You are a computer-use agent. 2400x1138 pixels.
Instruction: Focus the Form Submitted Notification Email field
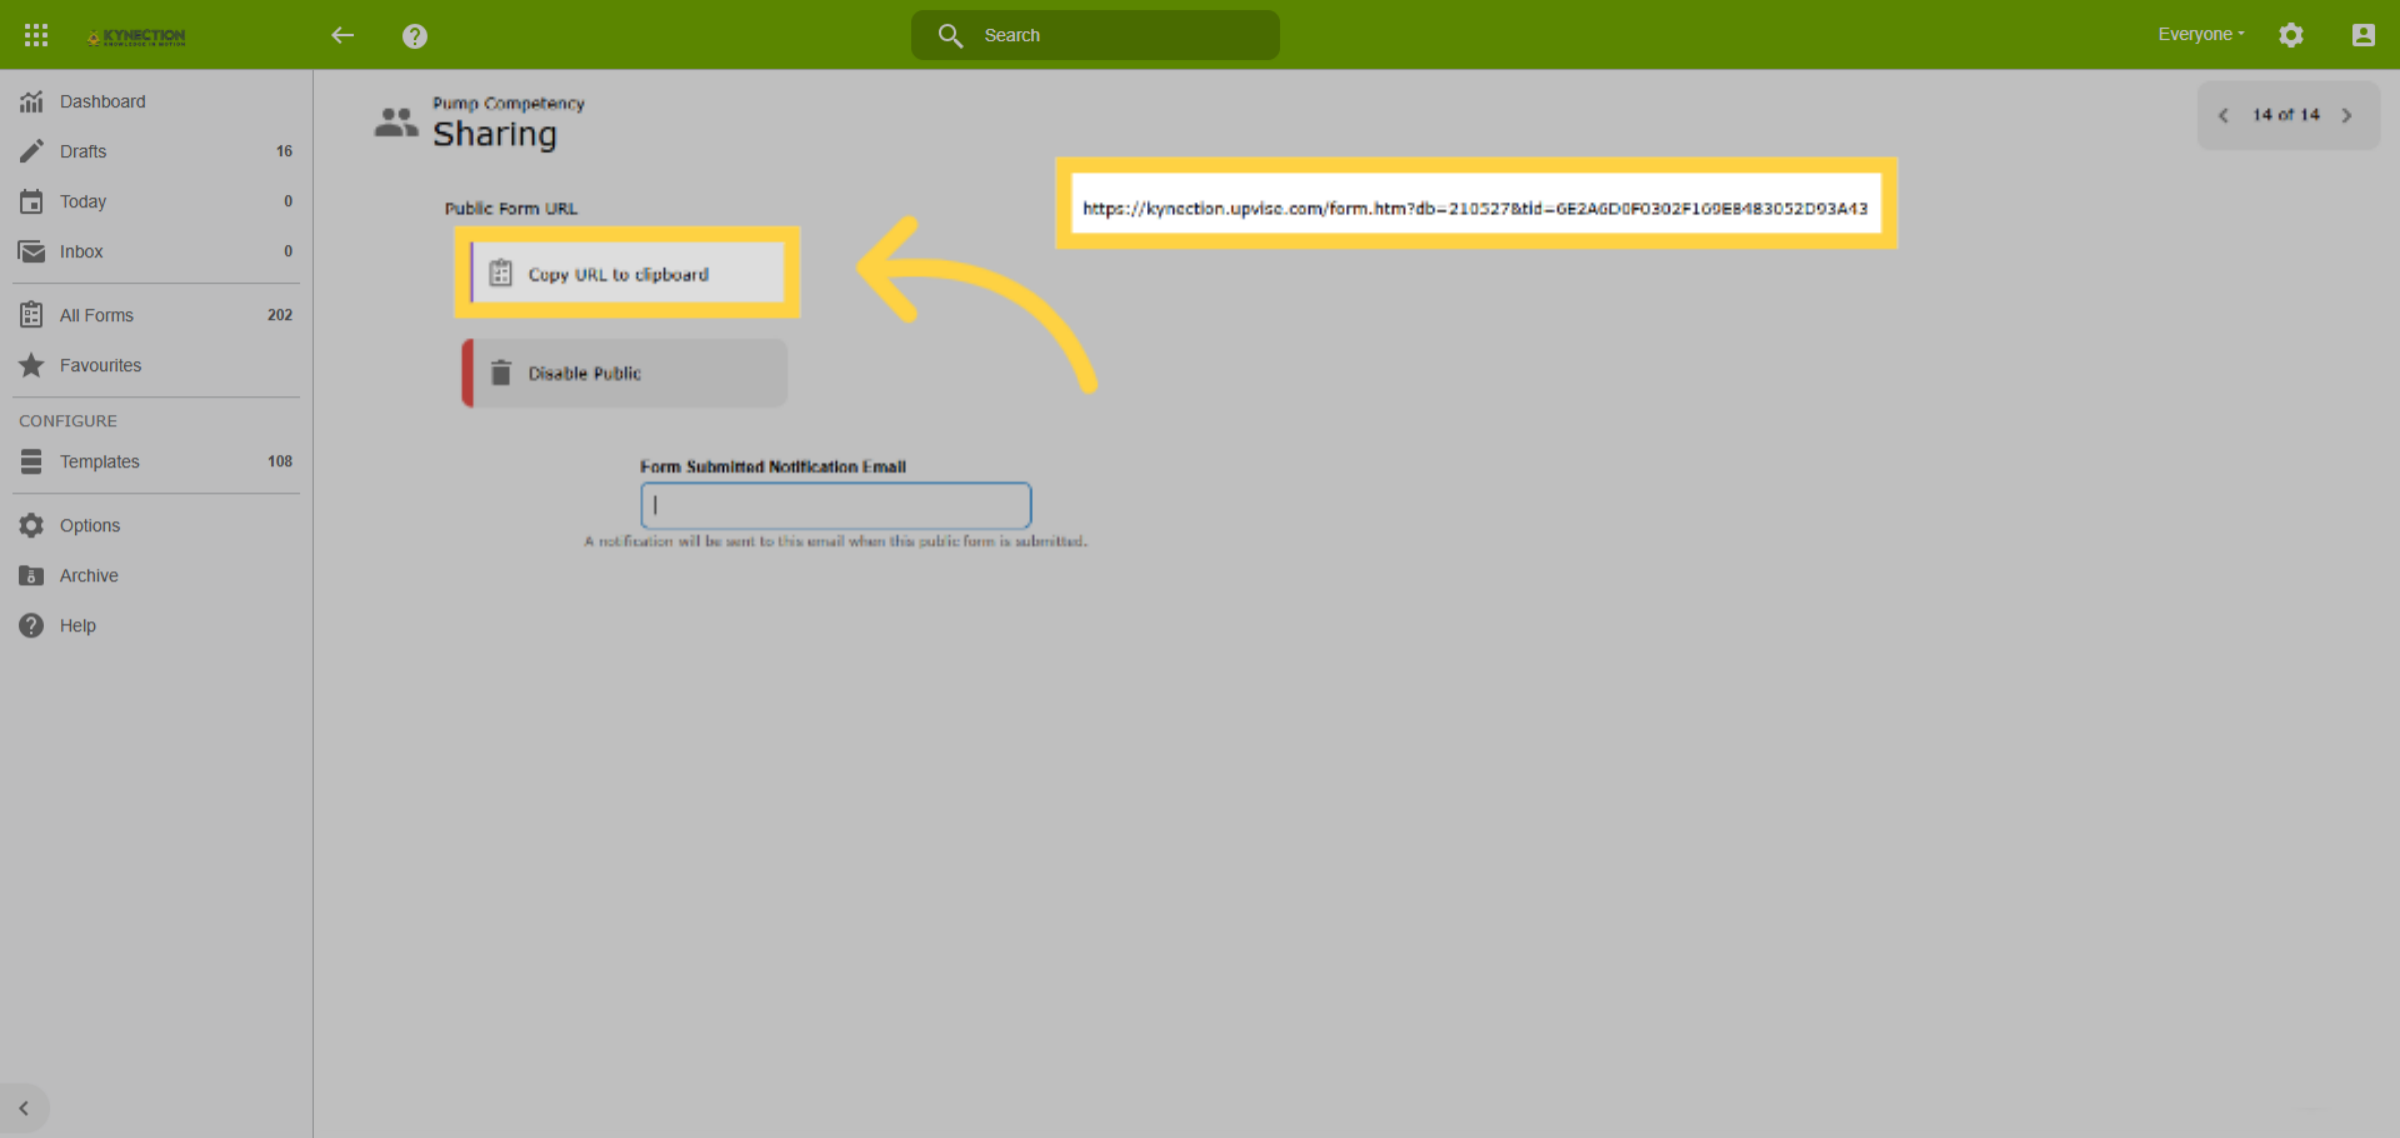(x=836, y=506)
